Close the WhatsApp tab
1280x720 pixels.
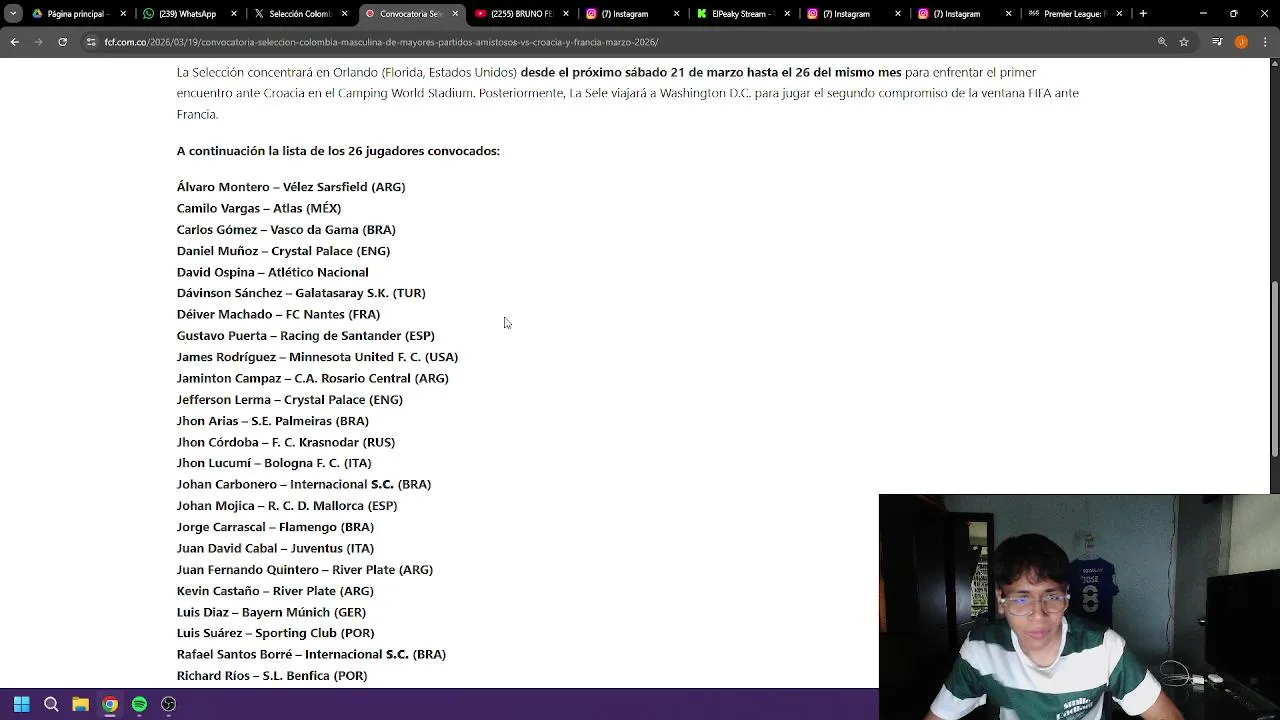pos(234,14)
